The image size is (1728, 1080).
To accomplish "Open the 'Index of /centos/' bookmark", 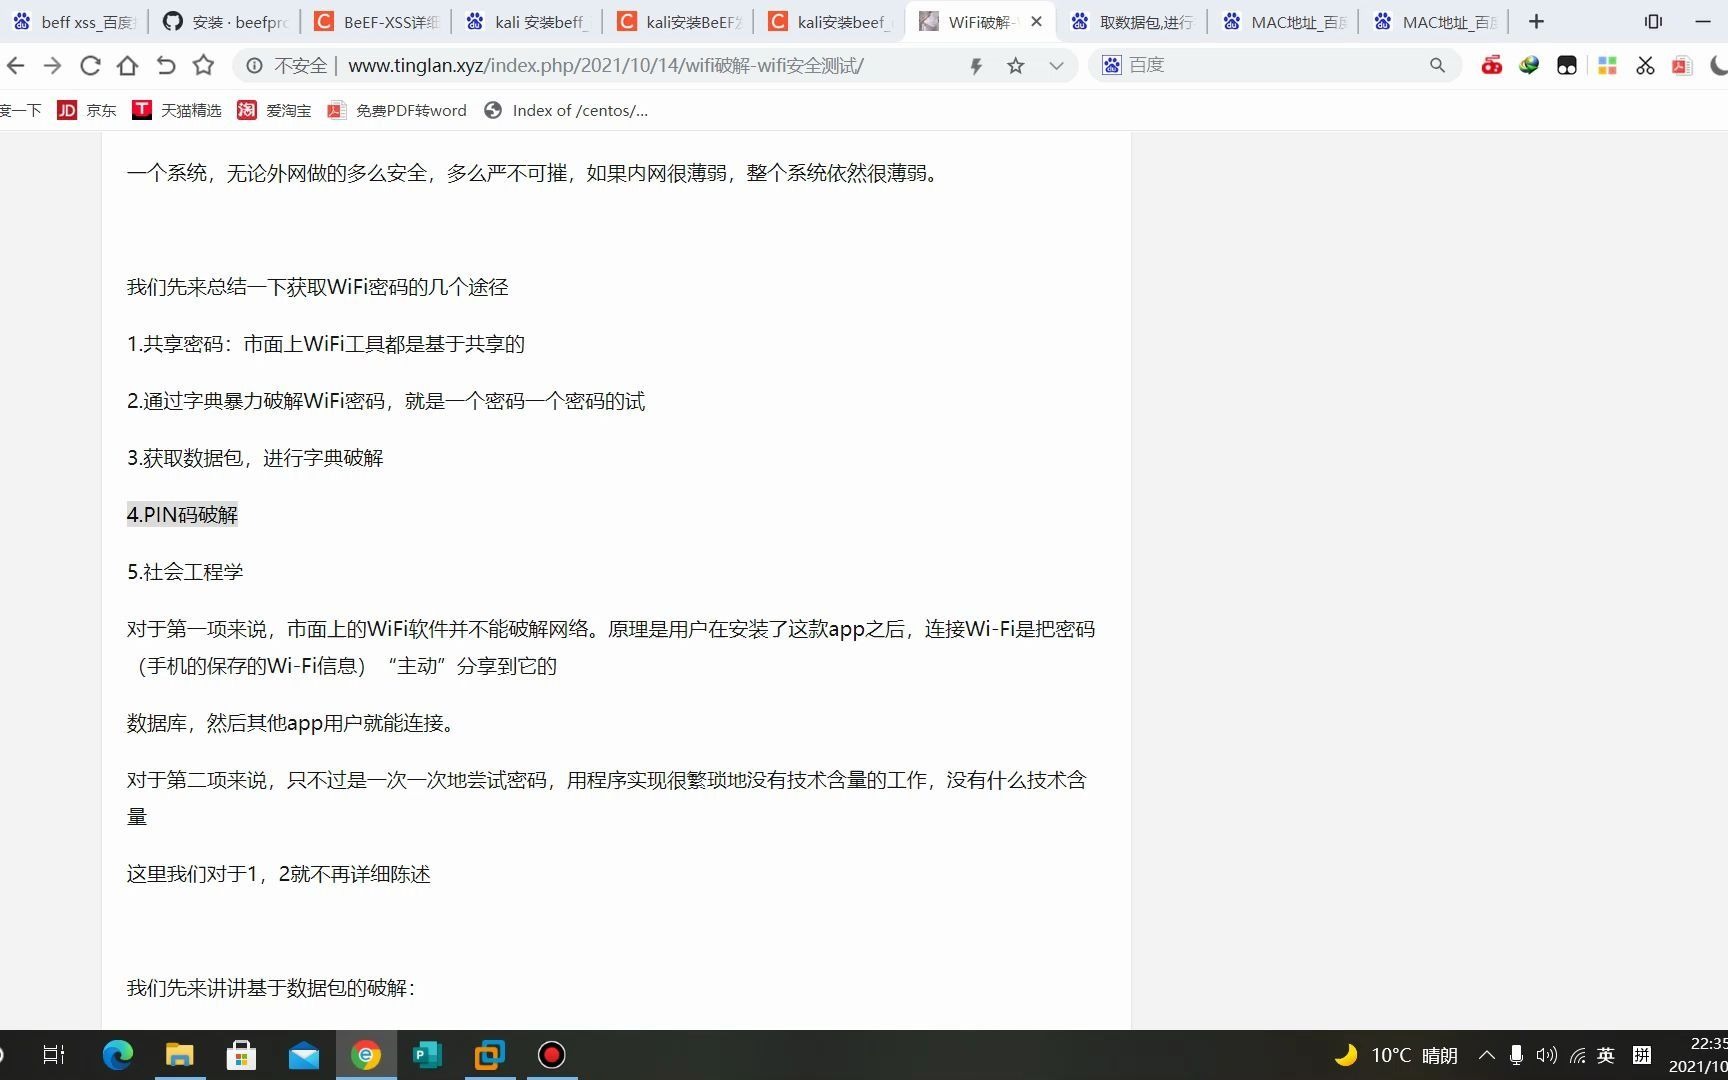I will (566, 110).
